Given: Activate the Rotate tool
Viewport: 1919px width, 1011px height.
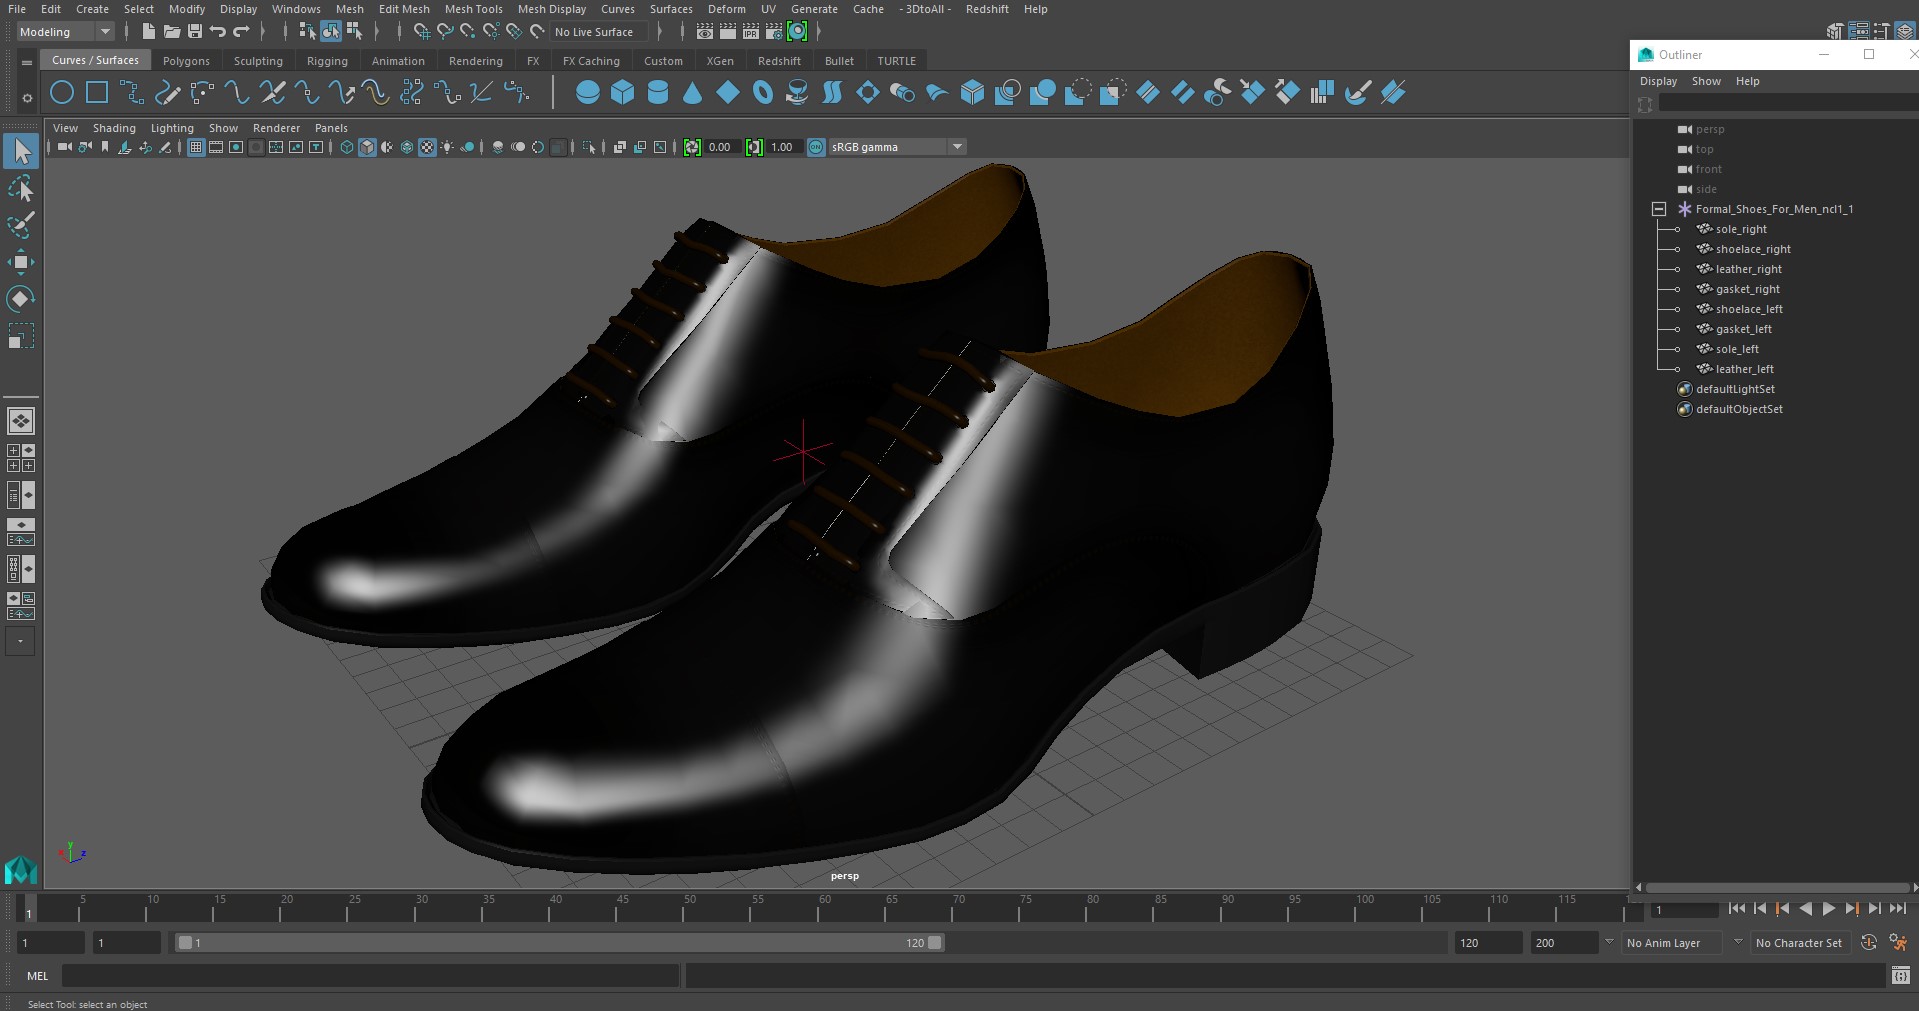Looking at the screenshot, I should click(x=21, y=299).
